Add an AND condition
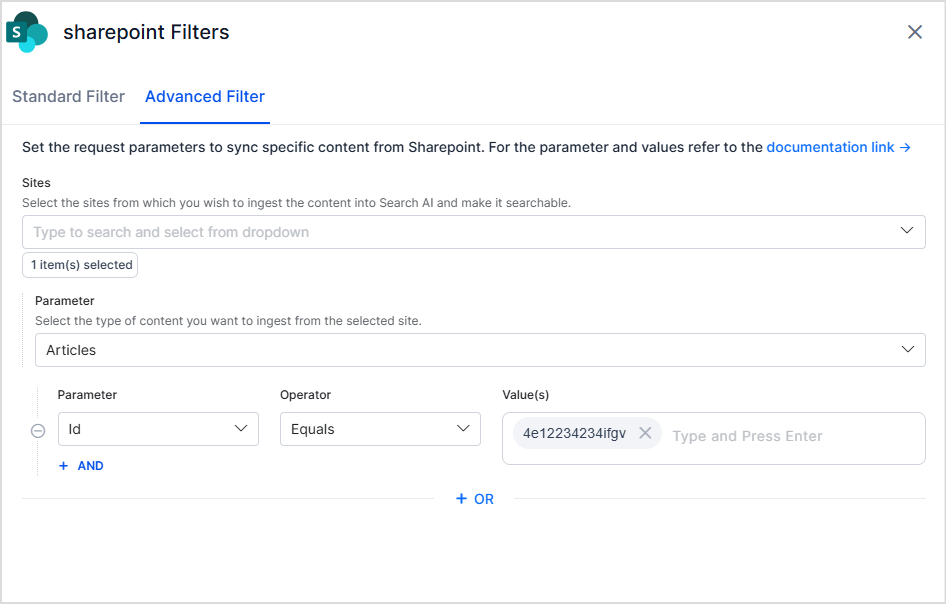The height and width of the screenshot is (604, 946). (81, 466)
